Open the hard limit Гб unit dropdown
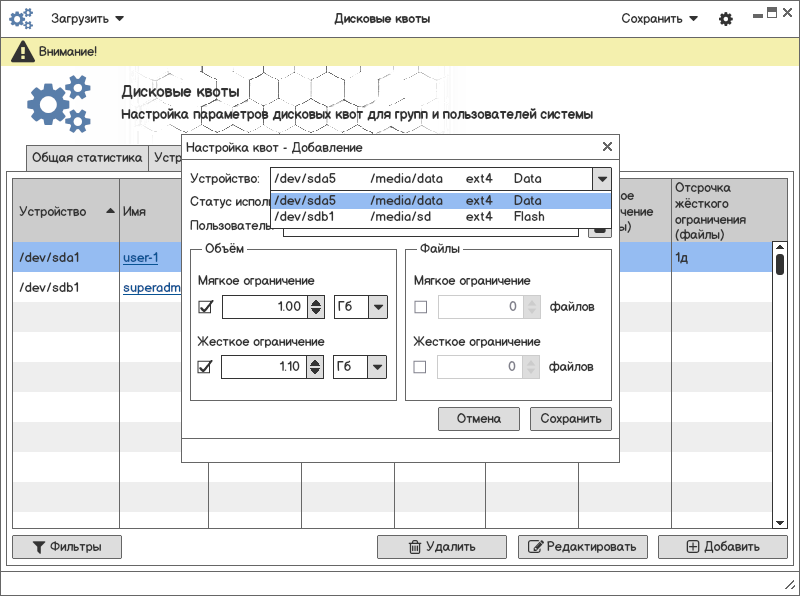 click(377, 367)
